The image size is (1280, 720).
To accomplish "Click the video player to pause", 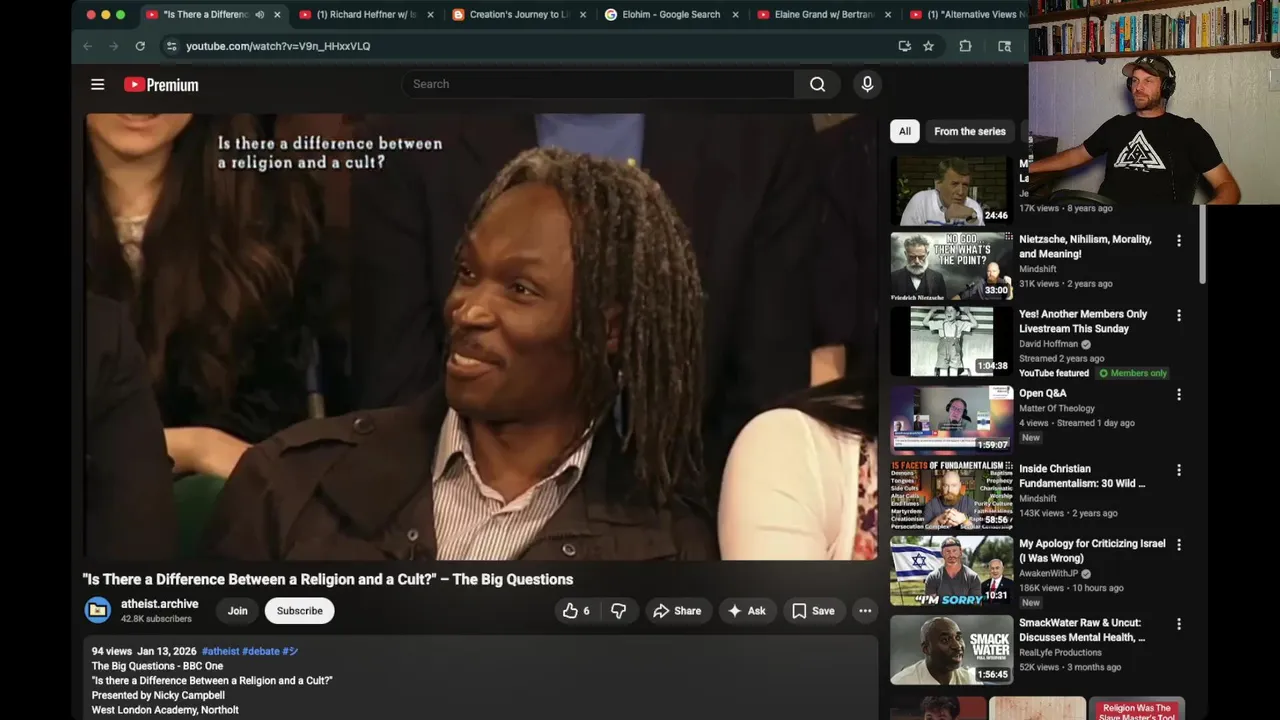I will pos(481,337).
